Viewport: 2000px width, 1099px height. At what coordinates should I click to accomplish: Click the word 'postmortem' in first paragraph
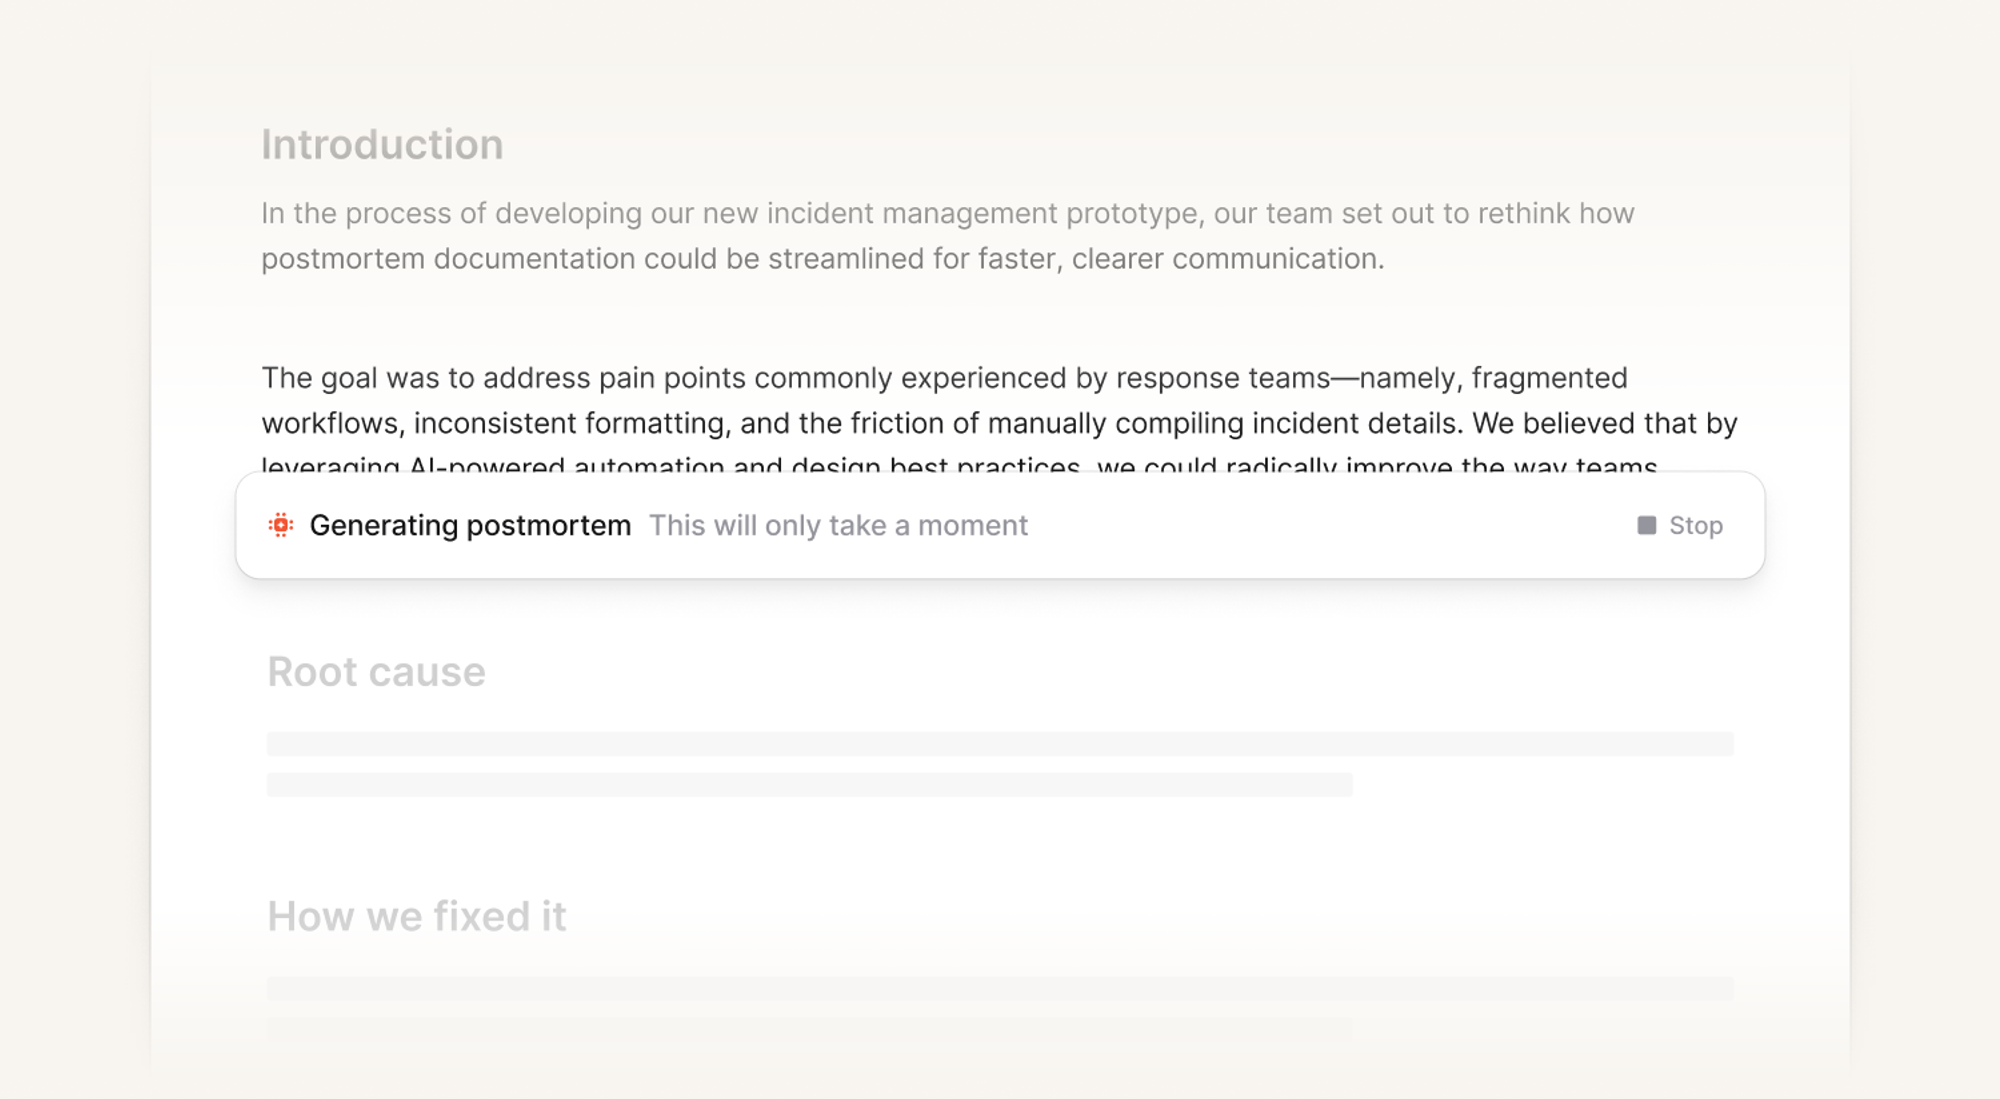pyautogui.click(x=343, y=259)
